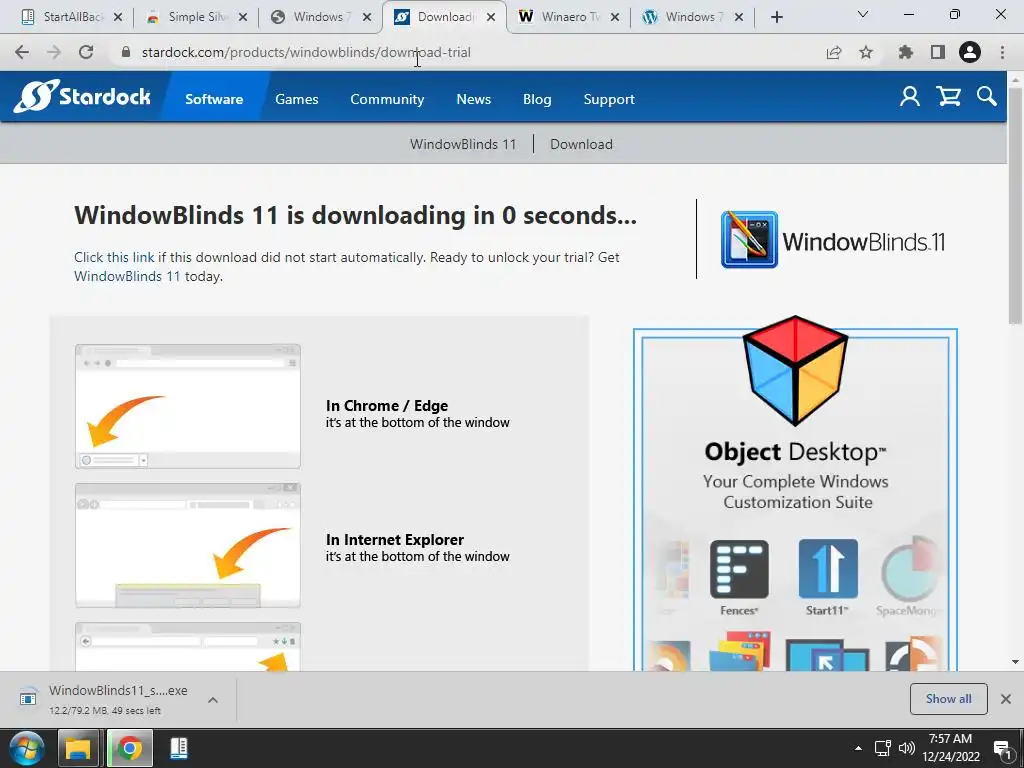Viewport: 1024px width, 768px height.
Task: Go to the News section
Action: coord(473,99)
